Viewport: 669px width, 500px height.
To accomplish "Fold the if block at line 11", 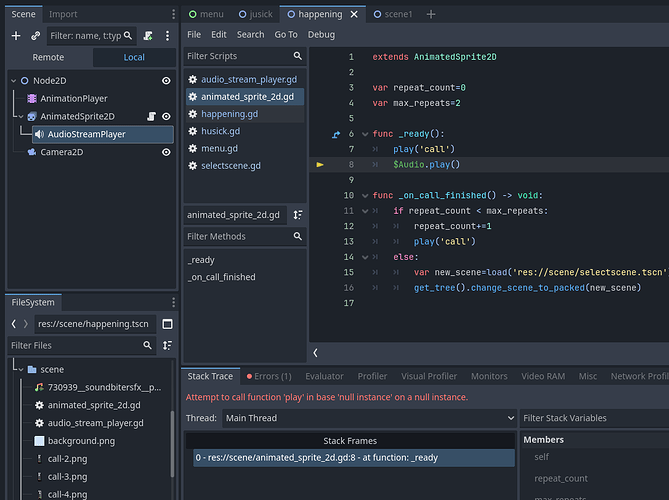I will 365,211.
